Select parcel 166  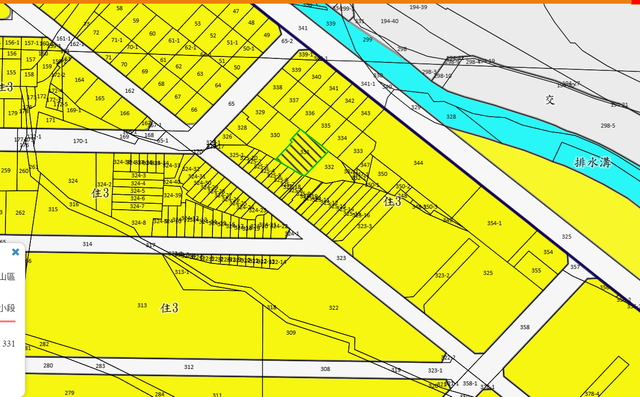click(124, 113)
